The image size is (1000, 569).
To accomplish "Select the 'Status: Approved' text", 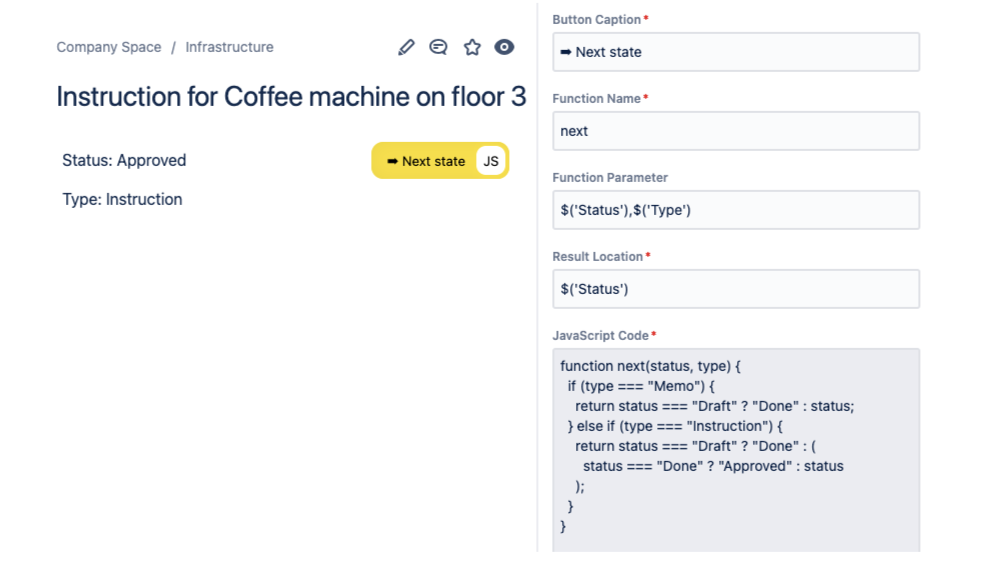I will click(124, 160).
